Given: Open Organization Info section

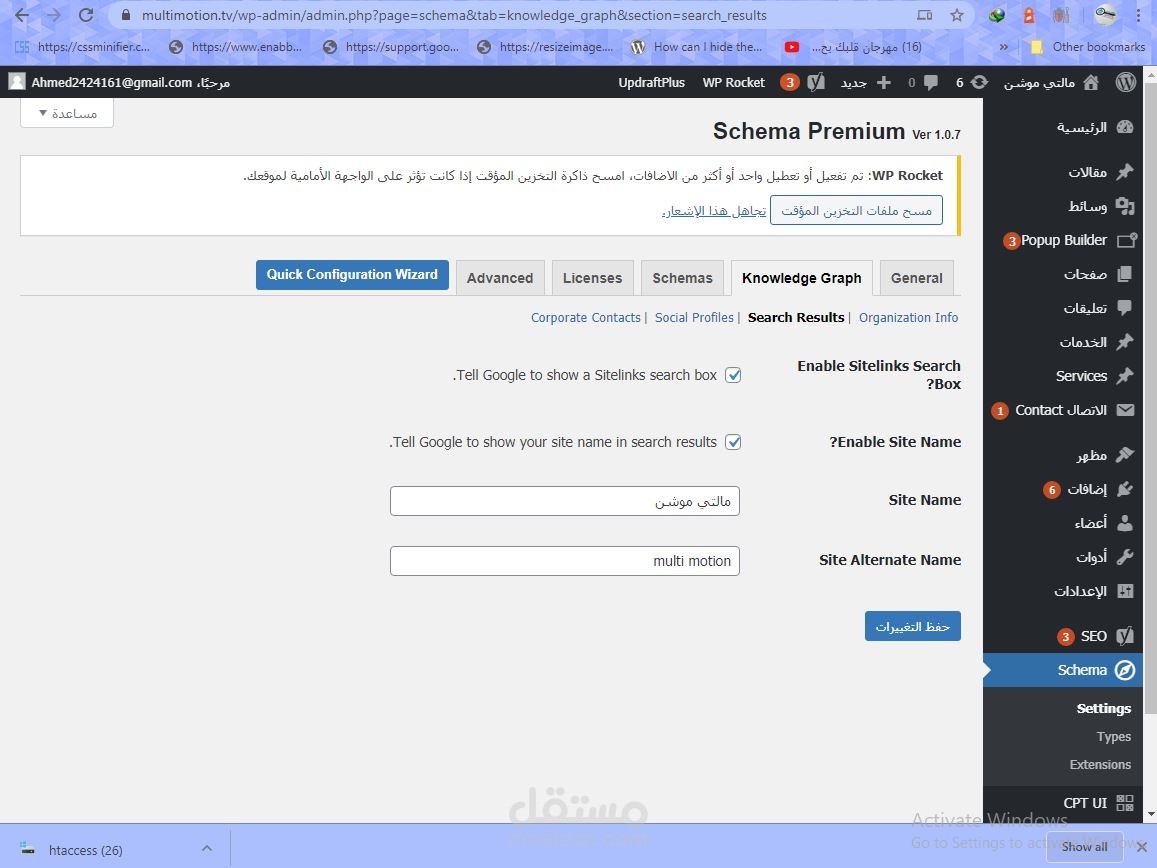Looking at the screenshot, I should tap(908, 317).
